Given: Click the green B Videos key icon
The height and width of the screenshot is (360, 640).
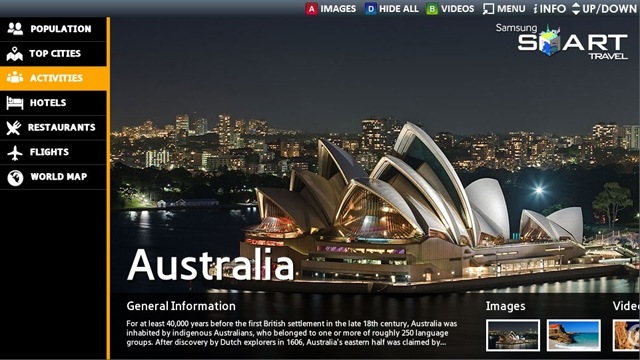Looking at the screenshot, I should tap(432, 9).
